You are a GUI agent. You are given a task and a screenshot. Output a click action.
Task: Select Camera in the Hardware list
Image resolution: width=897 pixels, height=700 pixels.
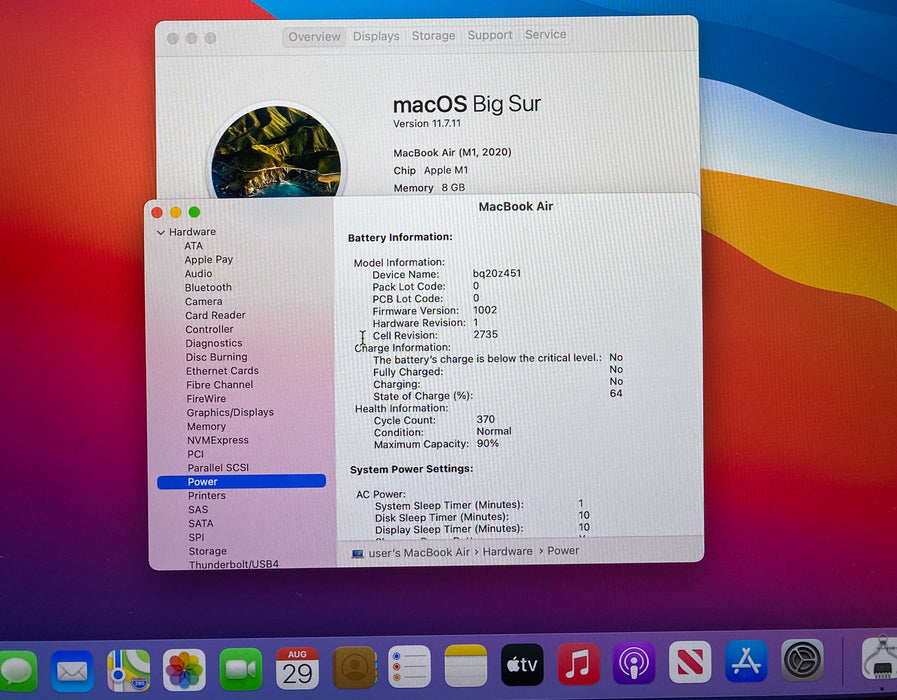(203, 301)
